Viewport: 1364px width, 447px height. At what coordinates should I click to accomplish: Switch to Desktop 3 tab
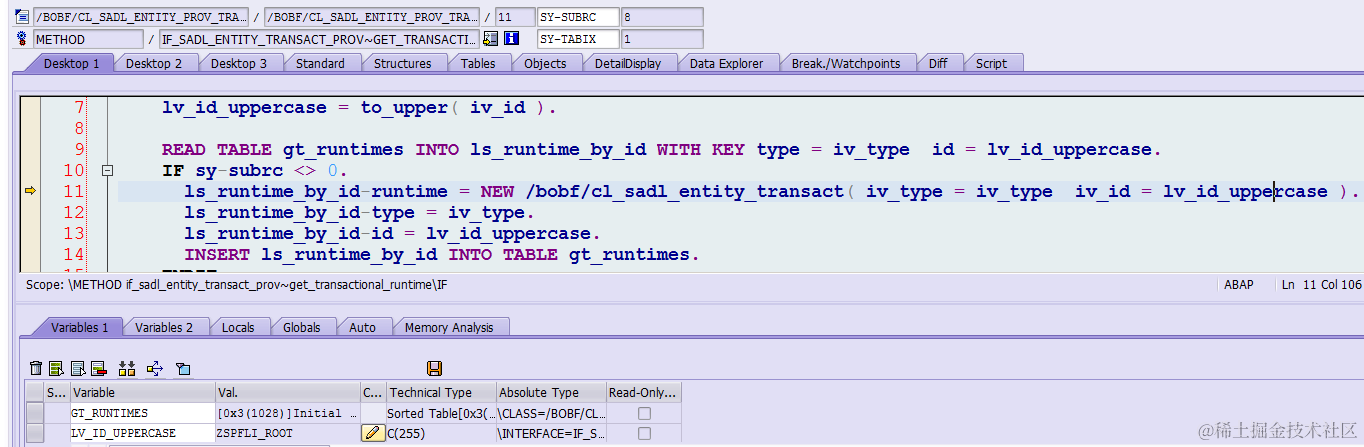tap(239, 63)
